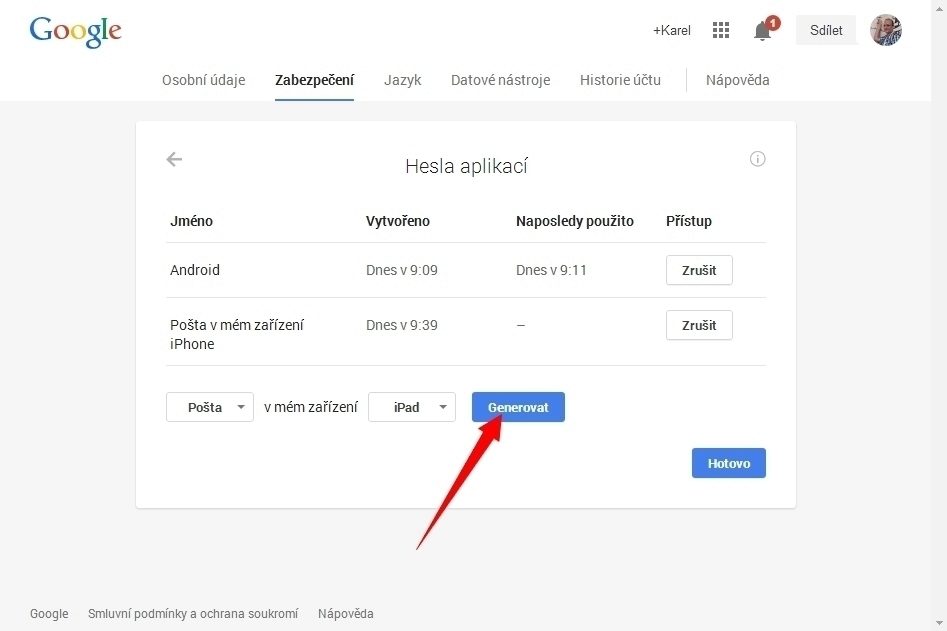Click the Sdílet button
This screenshot has height=631, width=947.
[826, 30]
